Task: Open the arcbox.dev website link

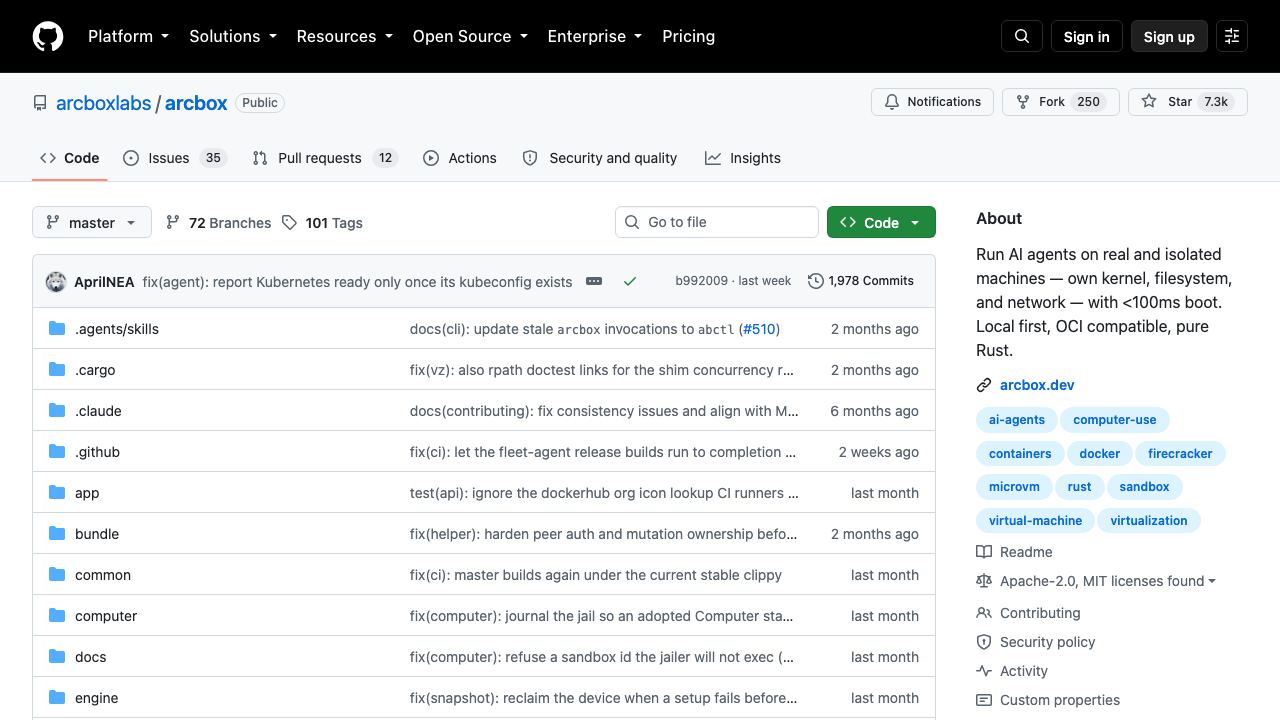Action: coord(1037,385)
